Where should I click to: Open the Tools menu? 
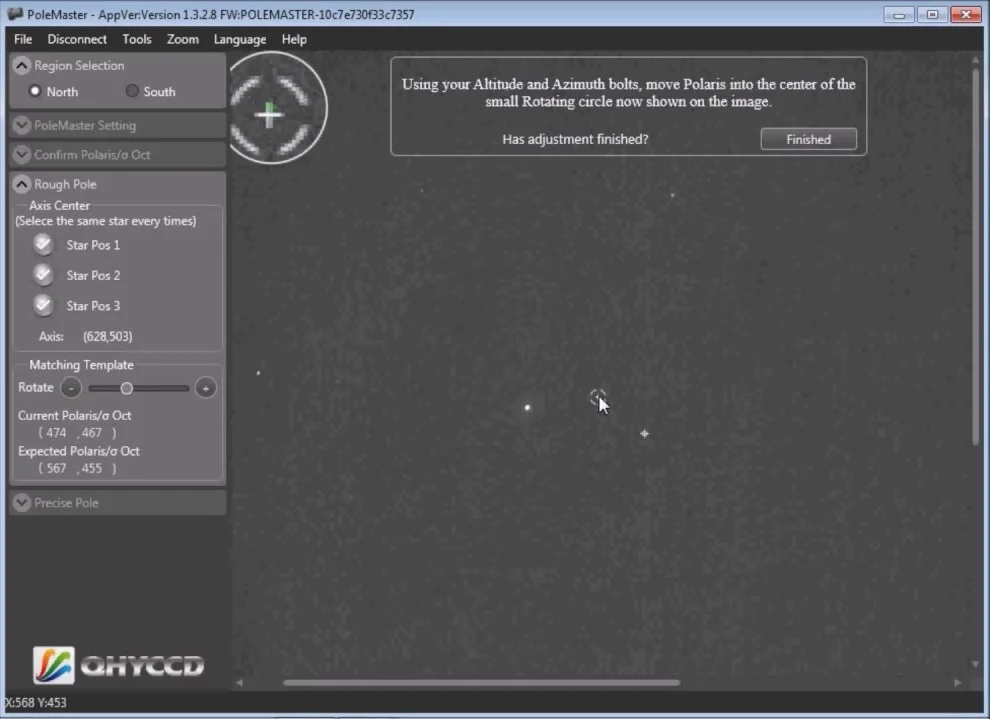click(x=137, y=39)
